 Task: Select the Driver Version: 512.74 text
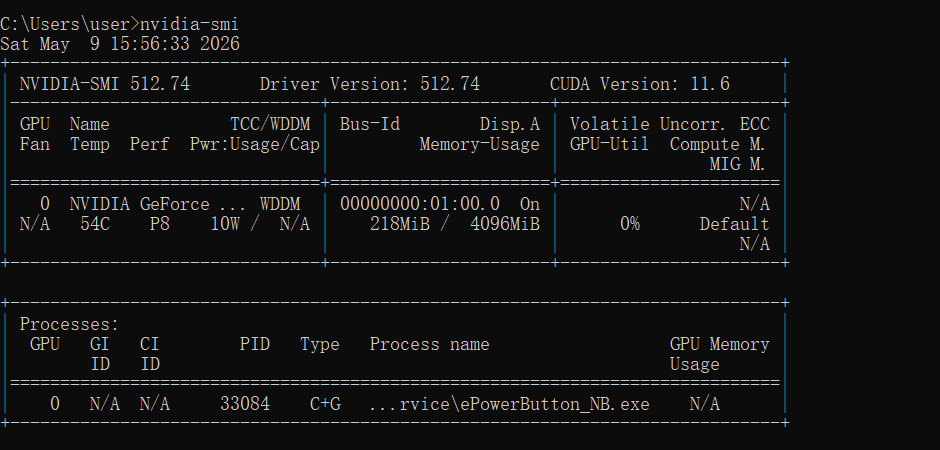coord(369,84)
